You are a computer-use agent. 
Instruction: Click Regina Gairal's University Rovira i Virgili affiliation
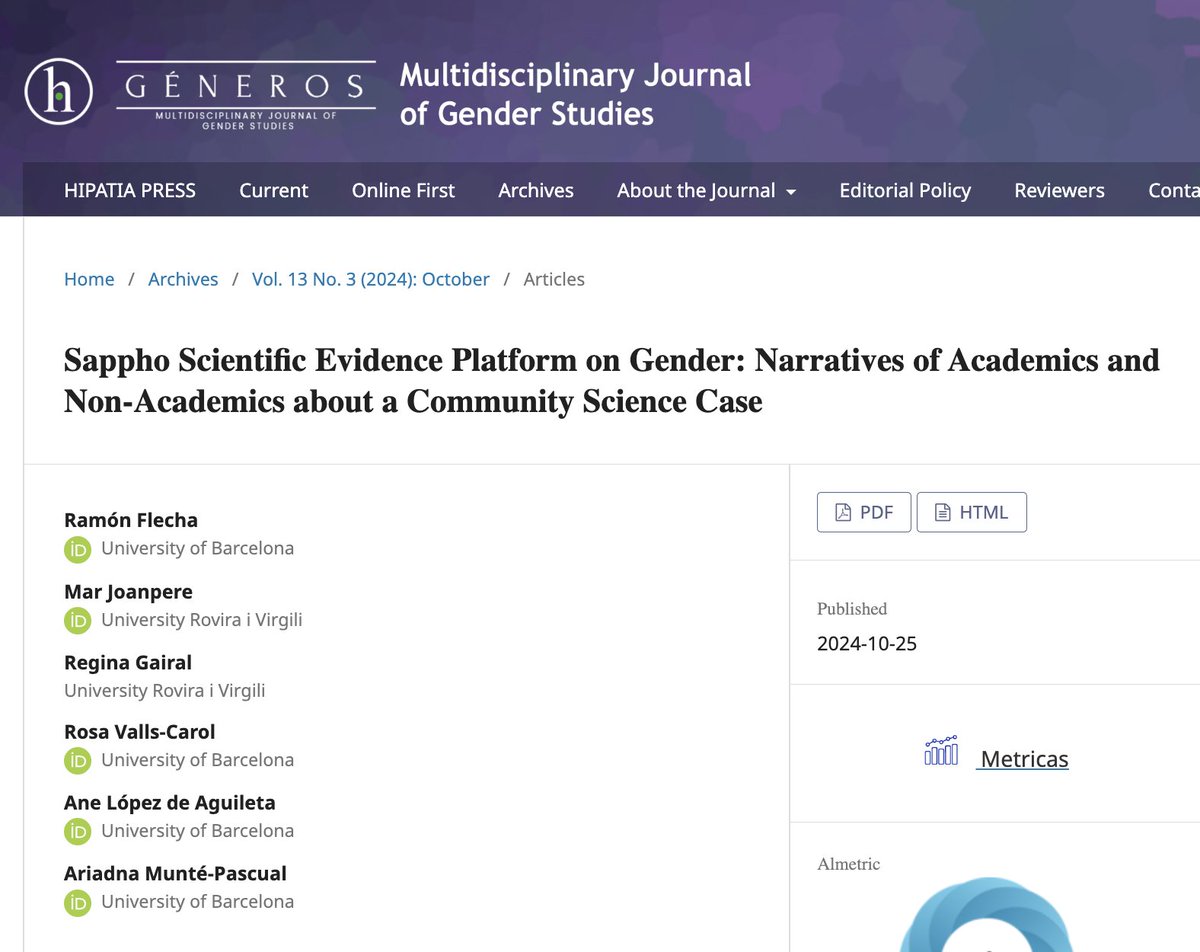point(165,690)
